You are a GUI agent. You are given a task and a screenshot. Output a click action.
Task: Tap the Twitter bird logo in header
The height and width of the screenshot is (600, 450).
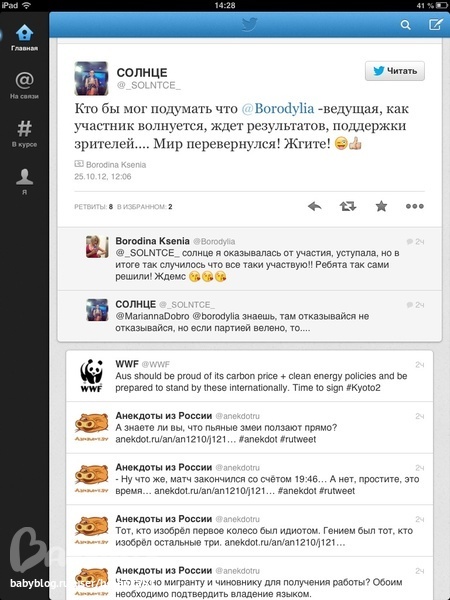(x=249, y=25)
